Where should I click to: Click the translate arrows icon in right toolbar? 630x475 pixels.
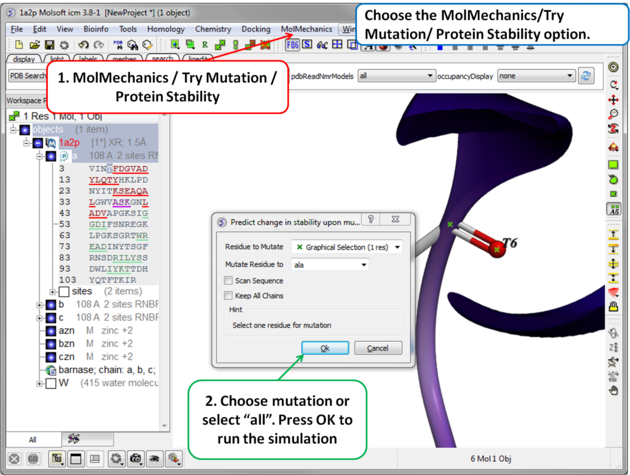[x=614, y=100]
